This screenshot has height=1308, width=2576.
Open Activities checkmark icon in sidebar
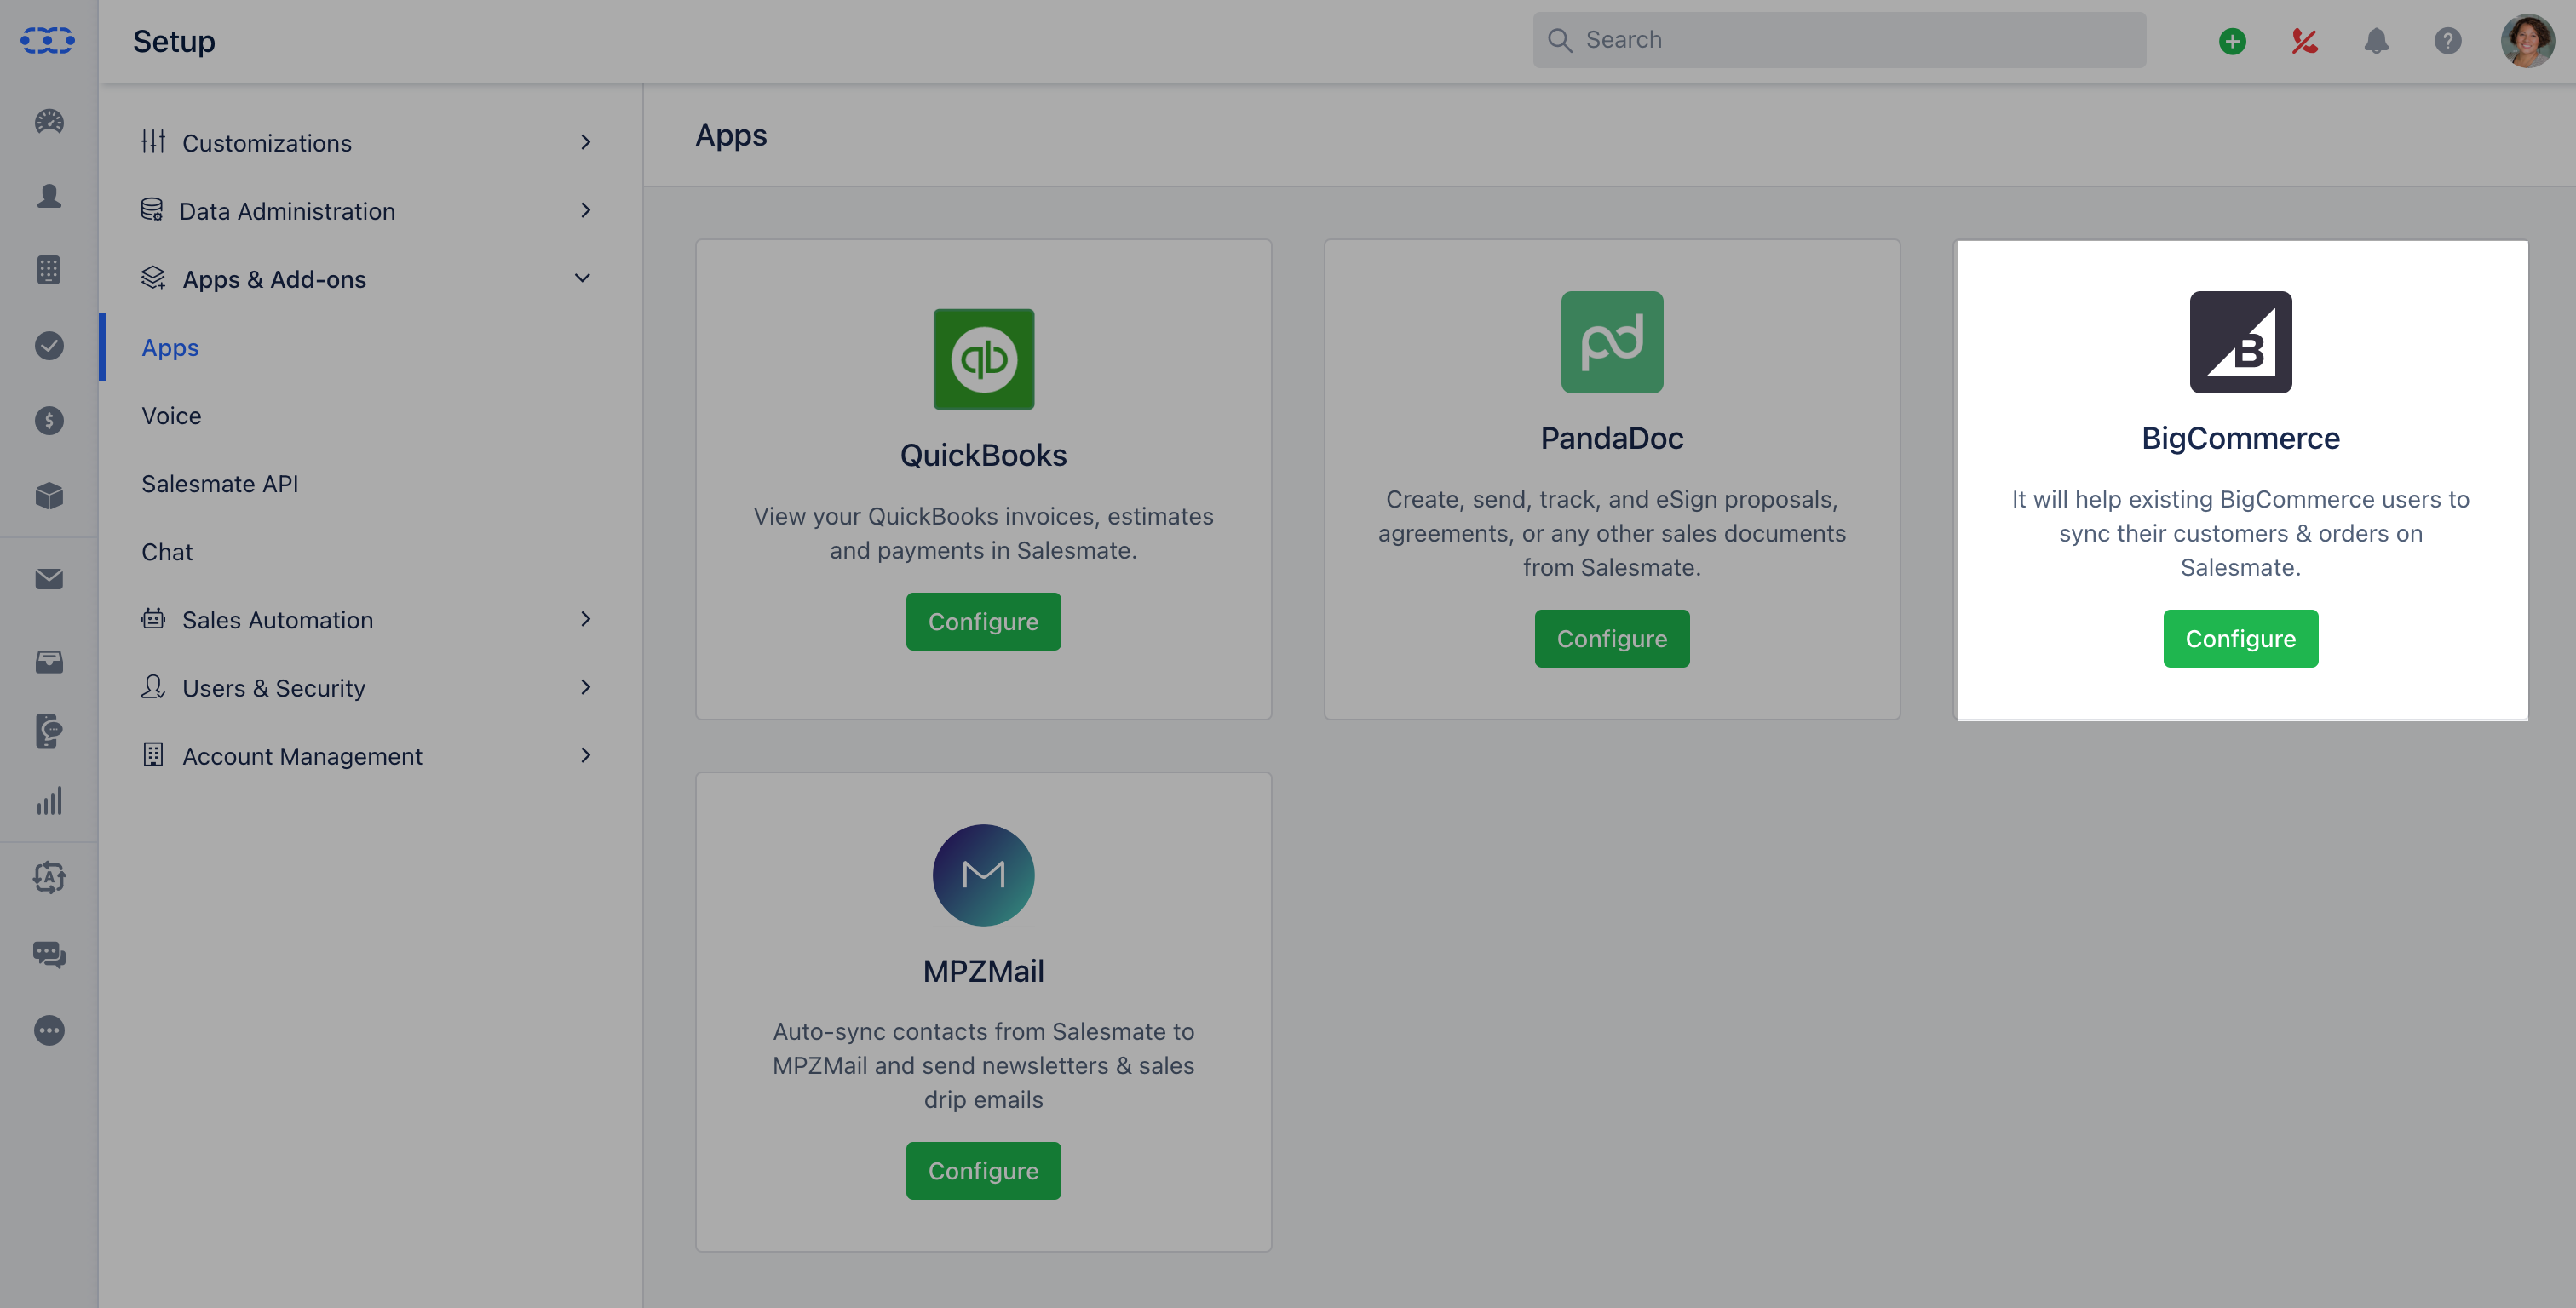[49, 346]
